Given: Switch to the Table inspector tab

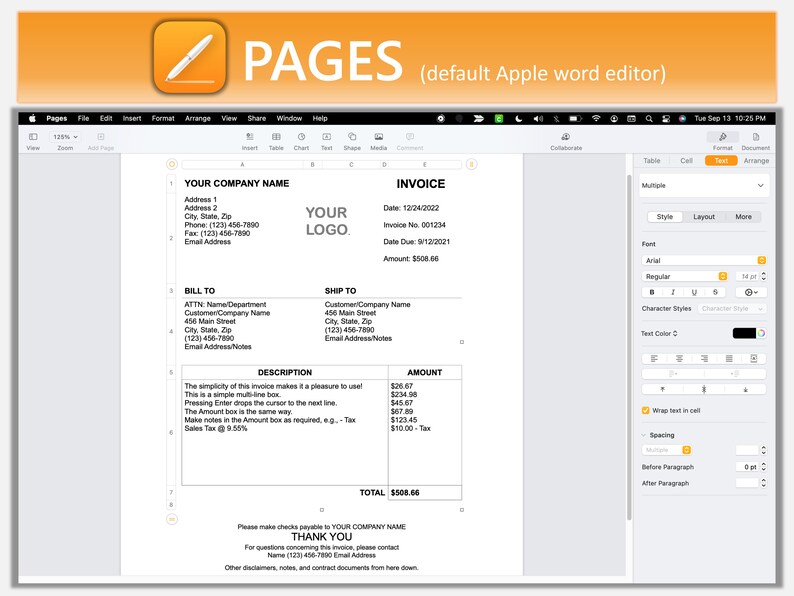Looking at the screenshot, I should point(652,161).
